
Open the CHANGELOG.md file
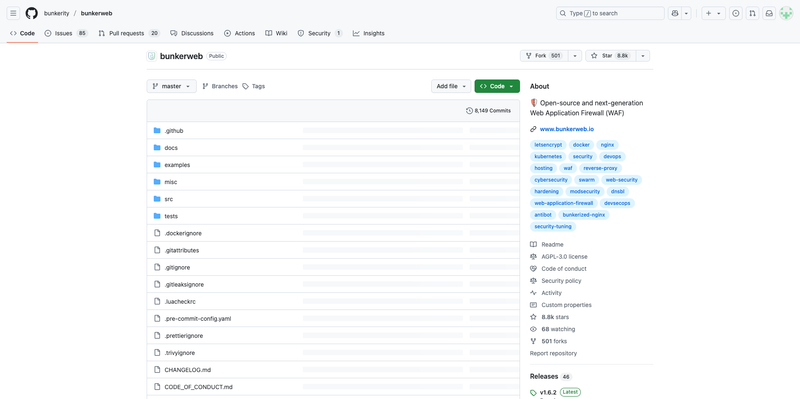click(x=187, y=369)
